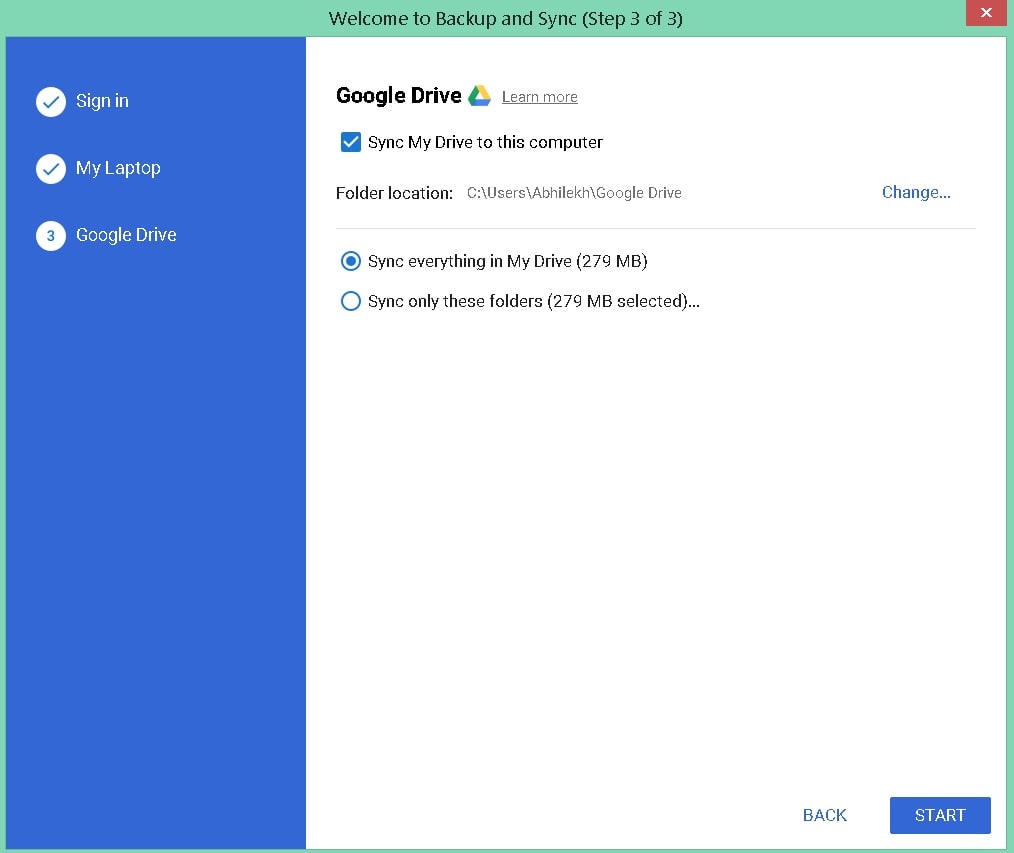Viewport: 1014px width, 853px height.
Task: Click the Folder location label
Action: tap(394, 193)
